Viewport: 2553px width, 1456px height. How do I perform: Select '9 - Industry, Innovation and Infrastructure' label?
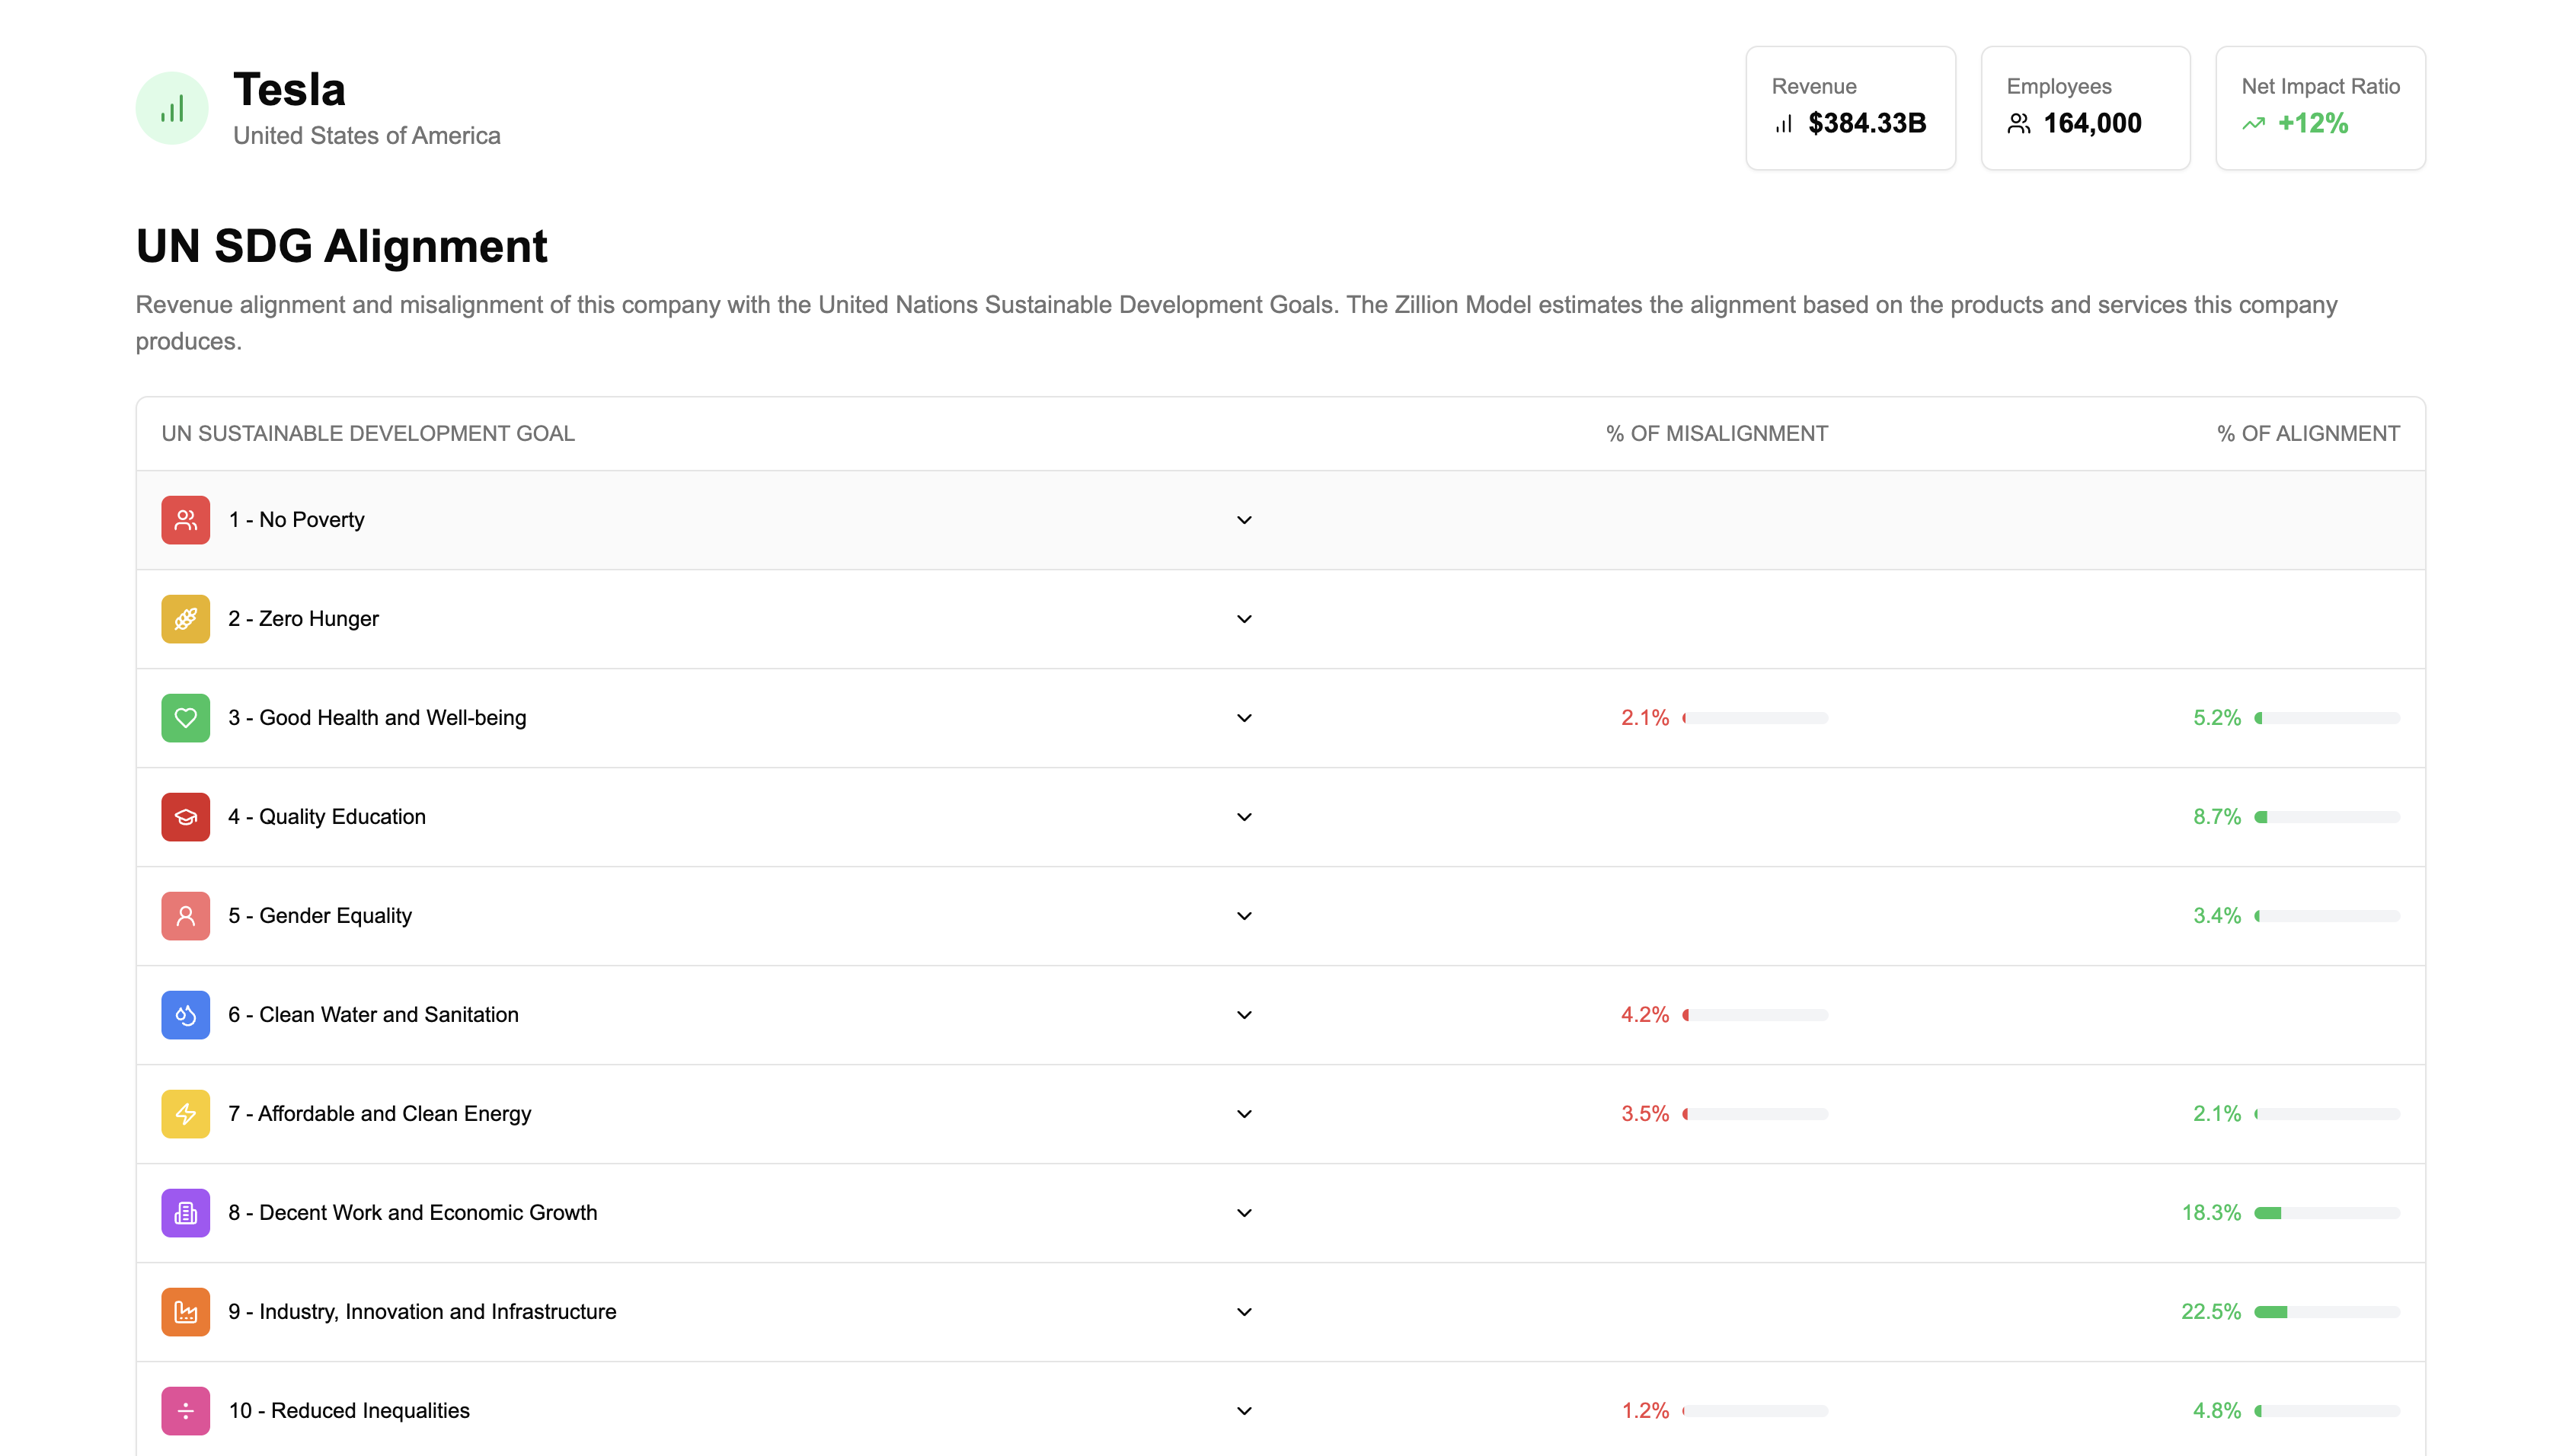[x=422, y=1312]
